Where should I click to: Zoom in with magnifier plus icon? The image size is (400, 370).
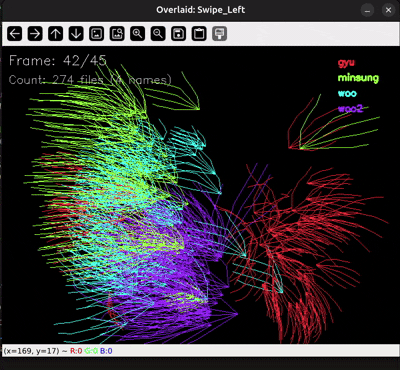(x=138, y=34)
